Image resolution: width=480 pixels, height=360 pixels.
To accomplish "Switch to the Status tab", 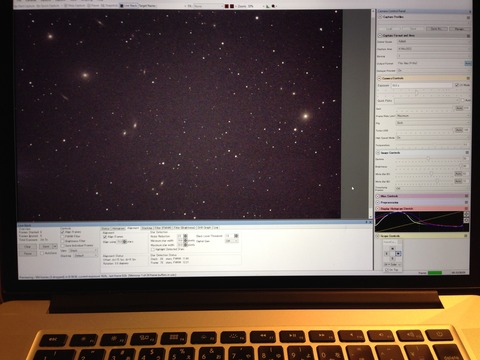I will click(106, 228).
